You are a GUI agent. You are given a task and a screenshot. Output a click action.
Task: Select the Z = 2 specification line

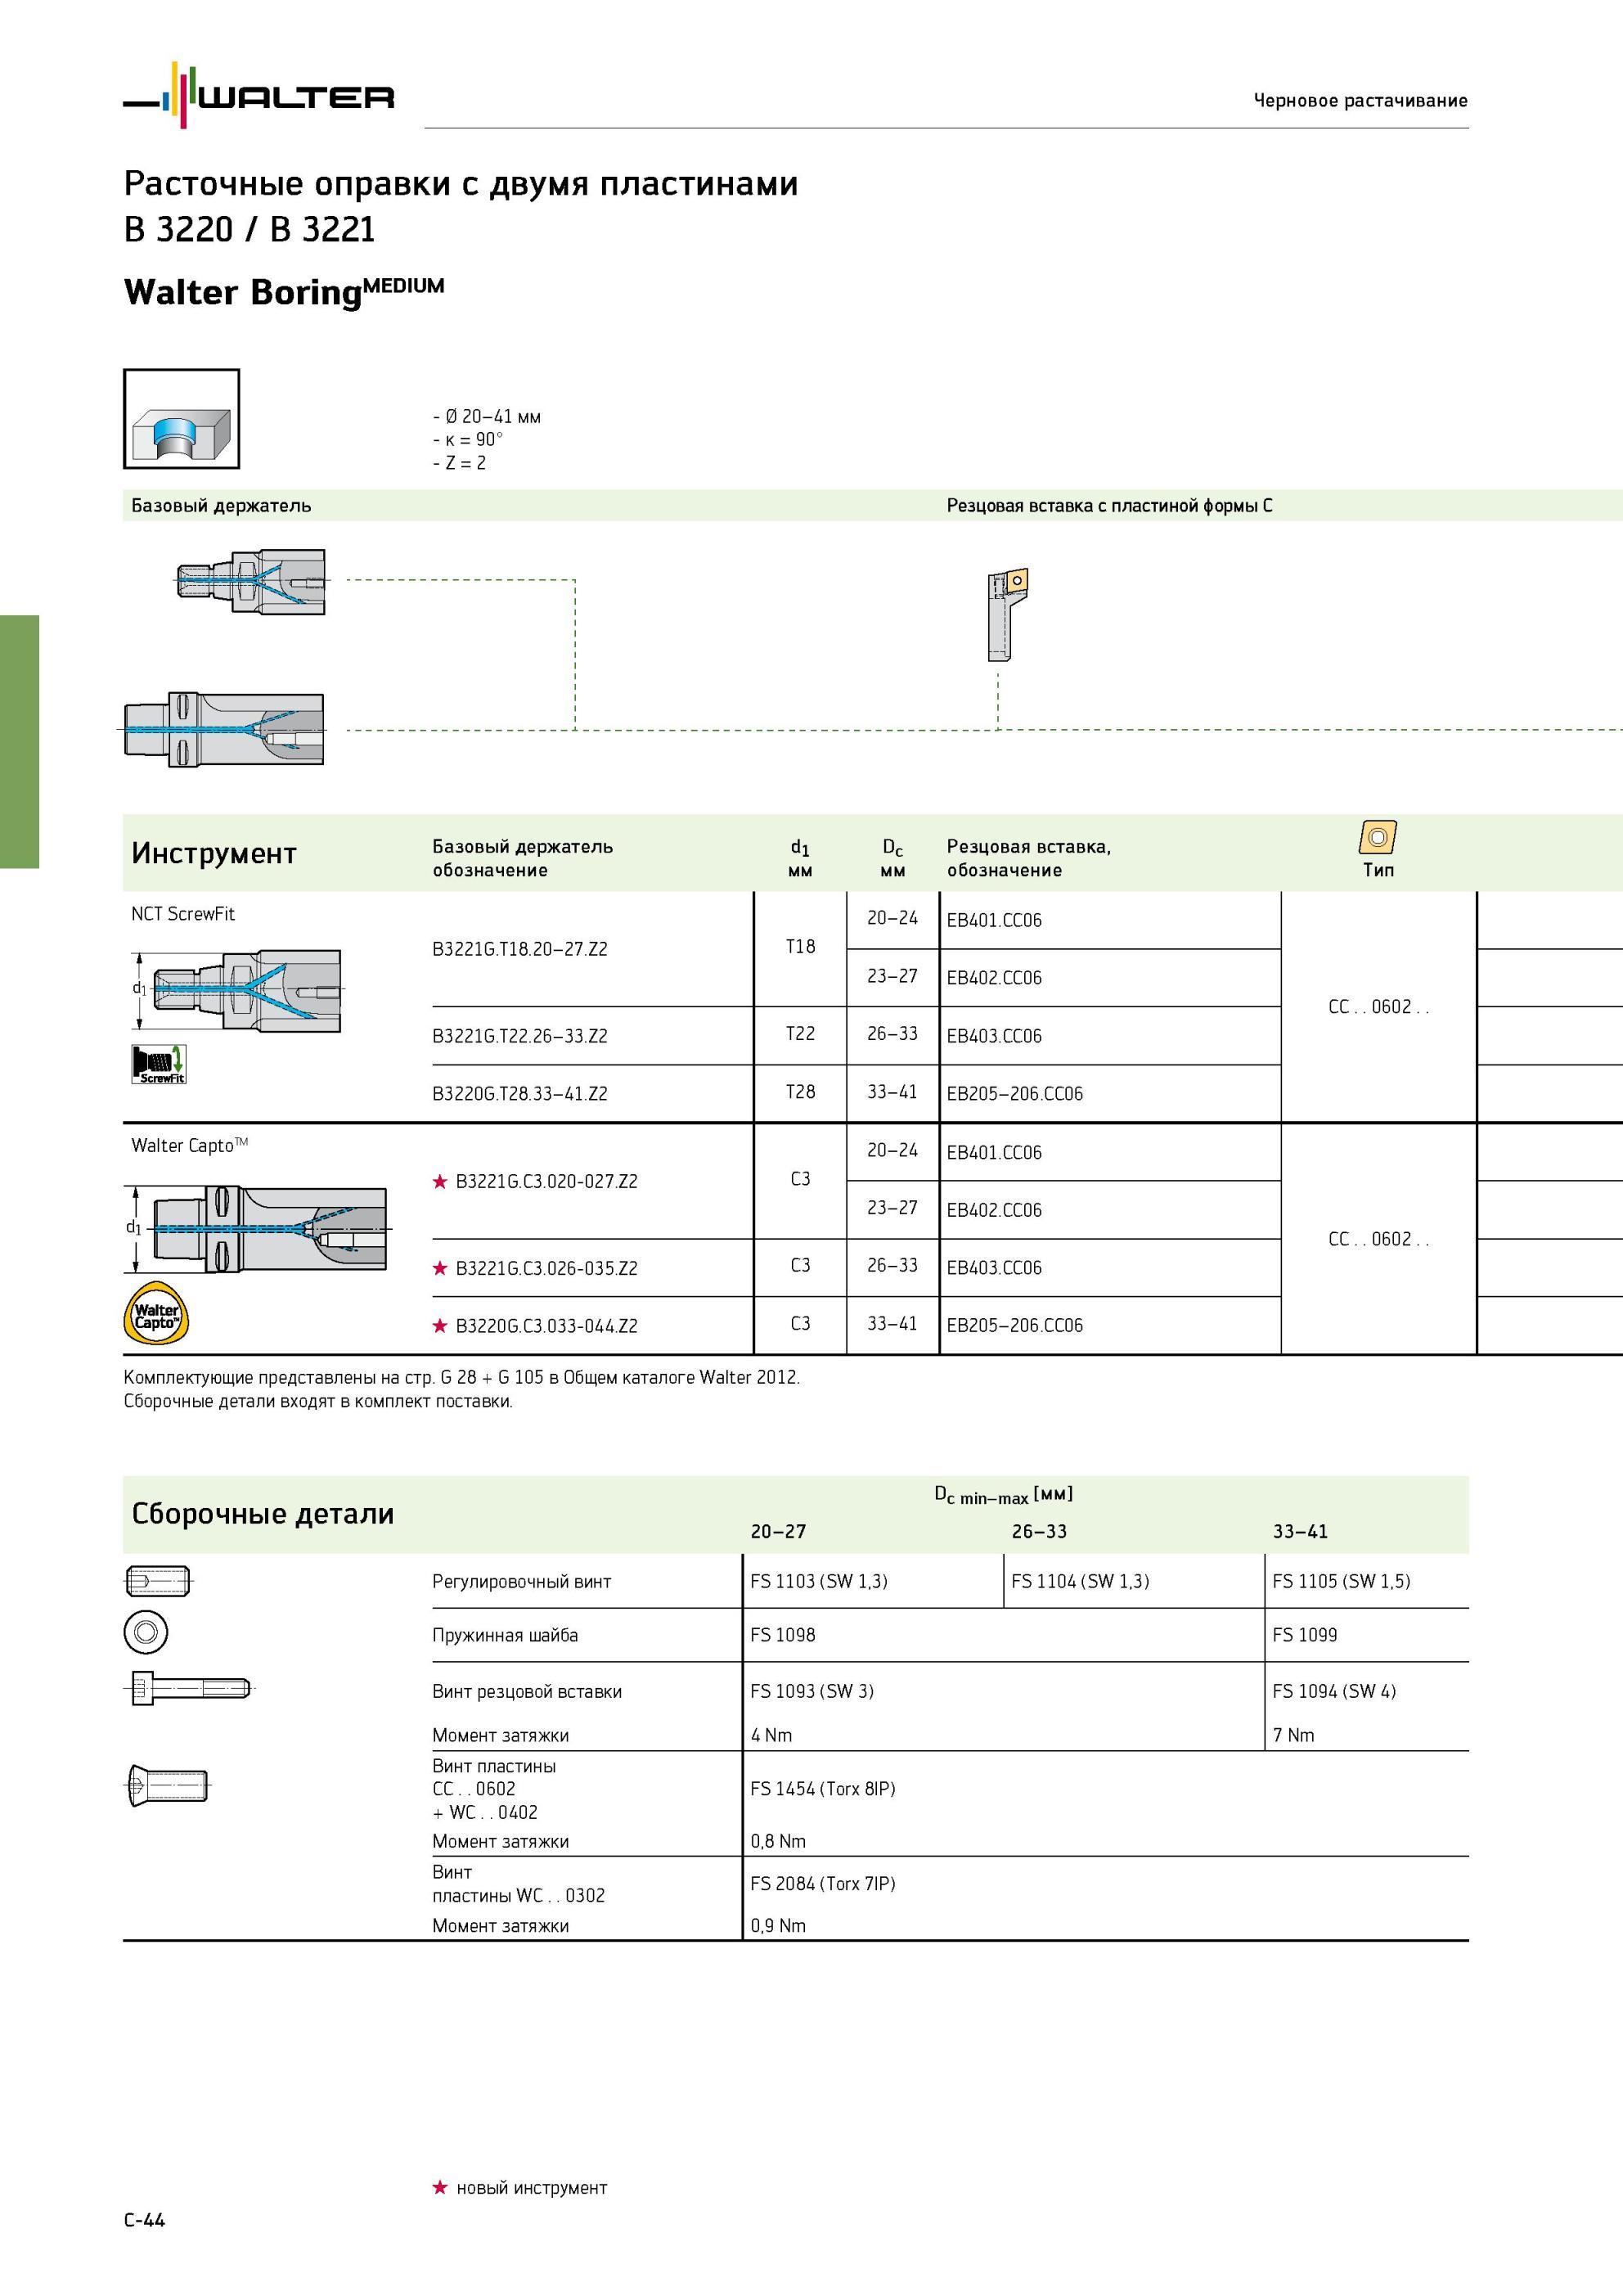pos(459,463)
